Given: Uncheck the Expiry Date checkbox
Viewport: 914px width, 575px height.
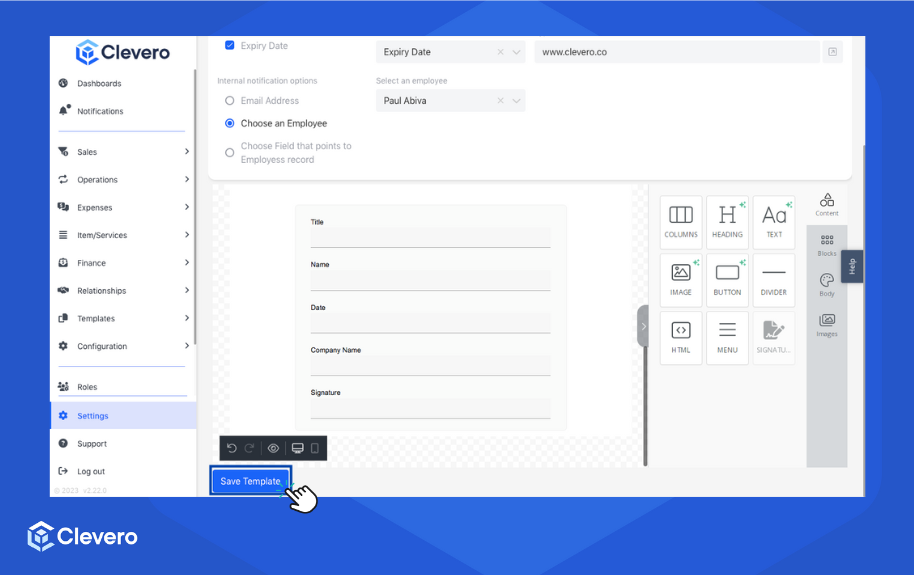Looking at the screenshot, I should [230, 45].
